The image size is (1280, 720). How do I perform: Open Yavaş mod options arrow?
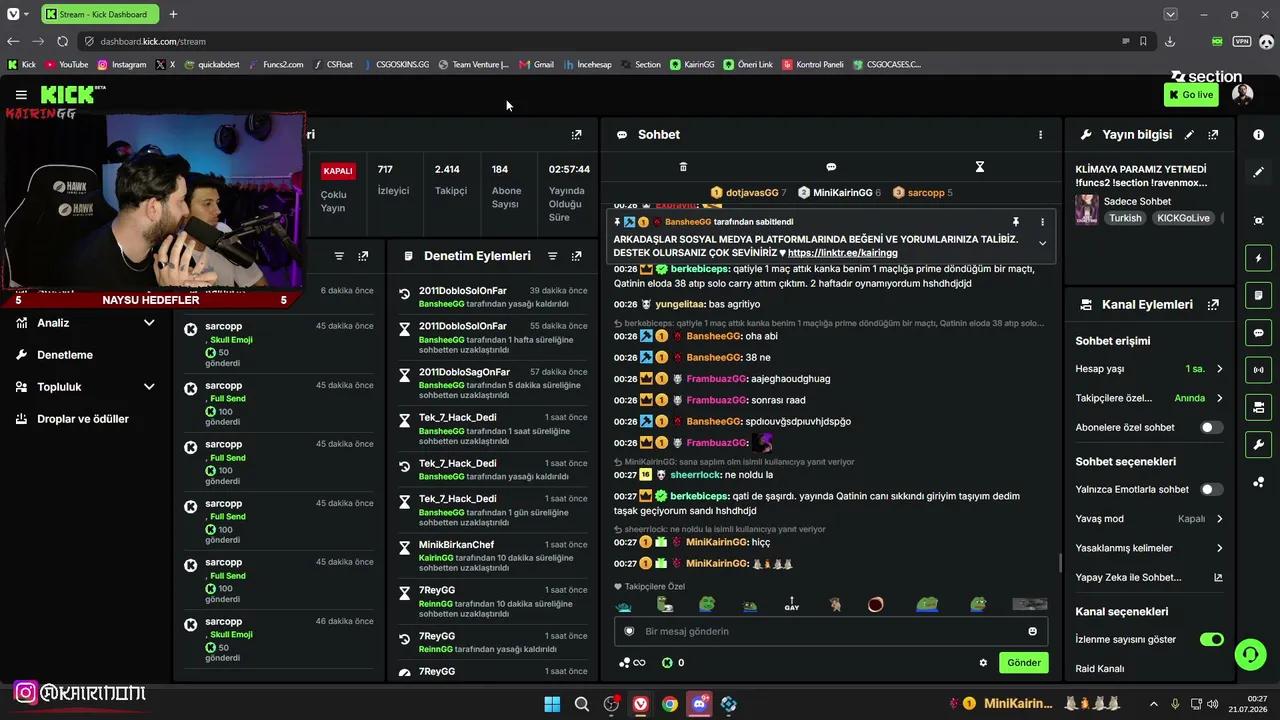pos(1219,519)
